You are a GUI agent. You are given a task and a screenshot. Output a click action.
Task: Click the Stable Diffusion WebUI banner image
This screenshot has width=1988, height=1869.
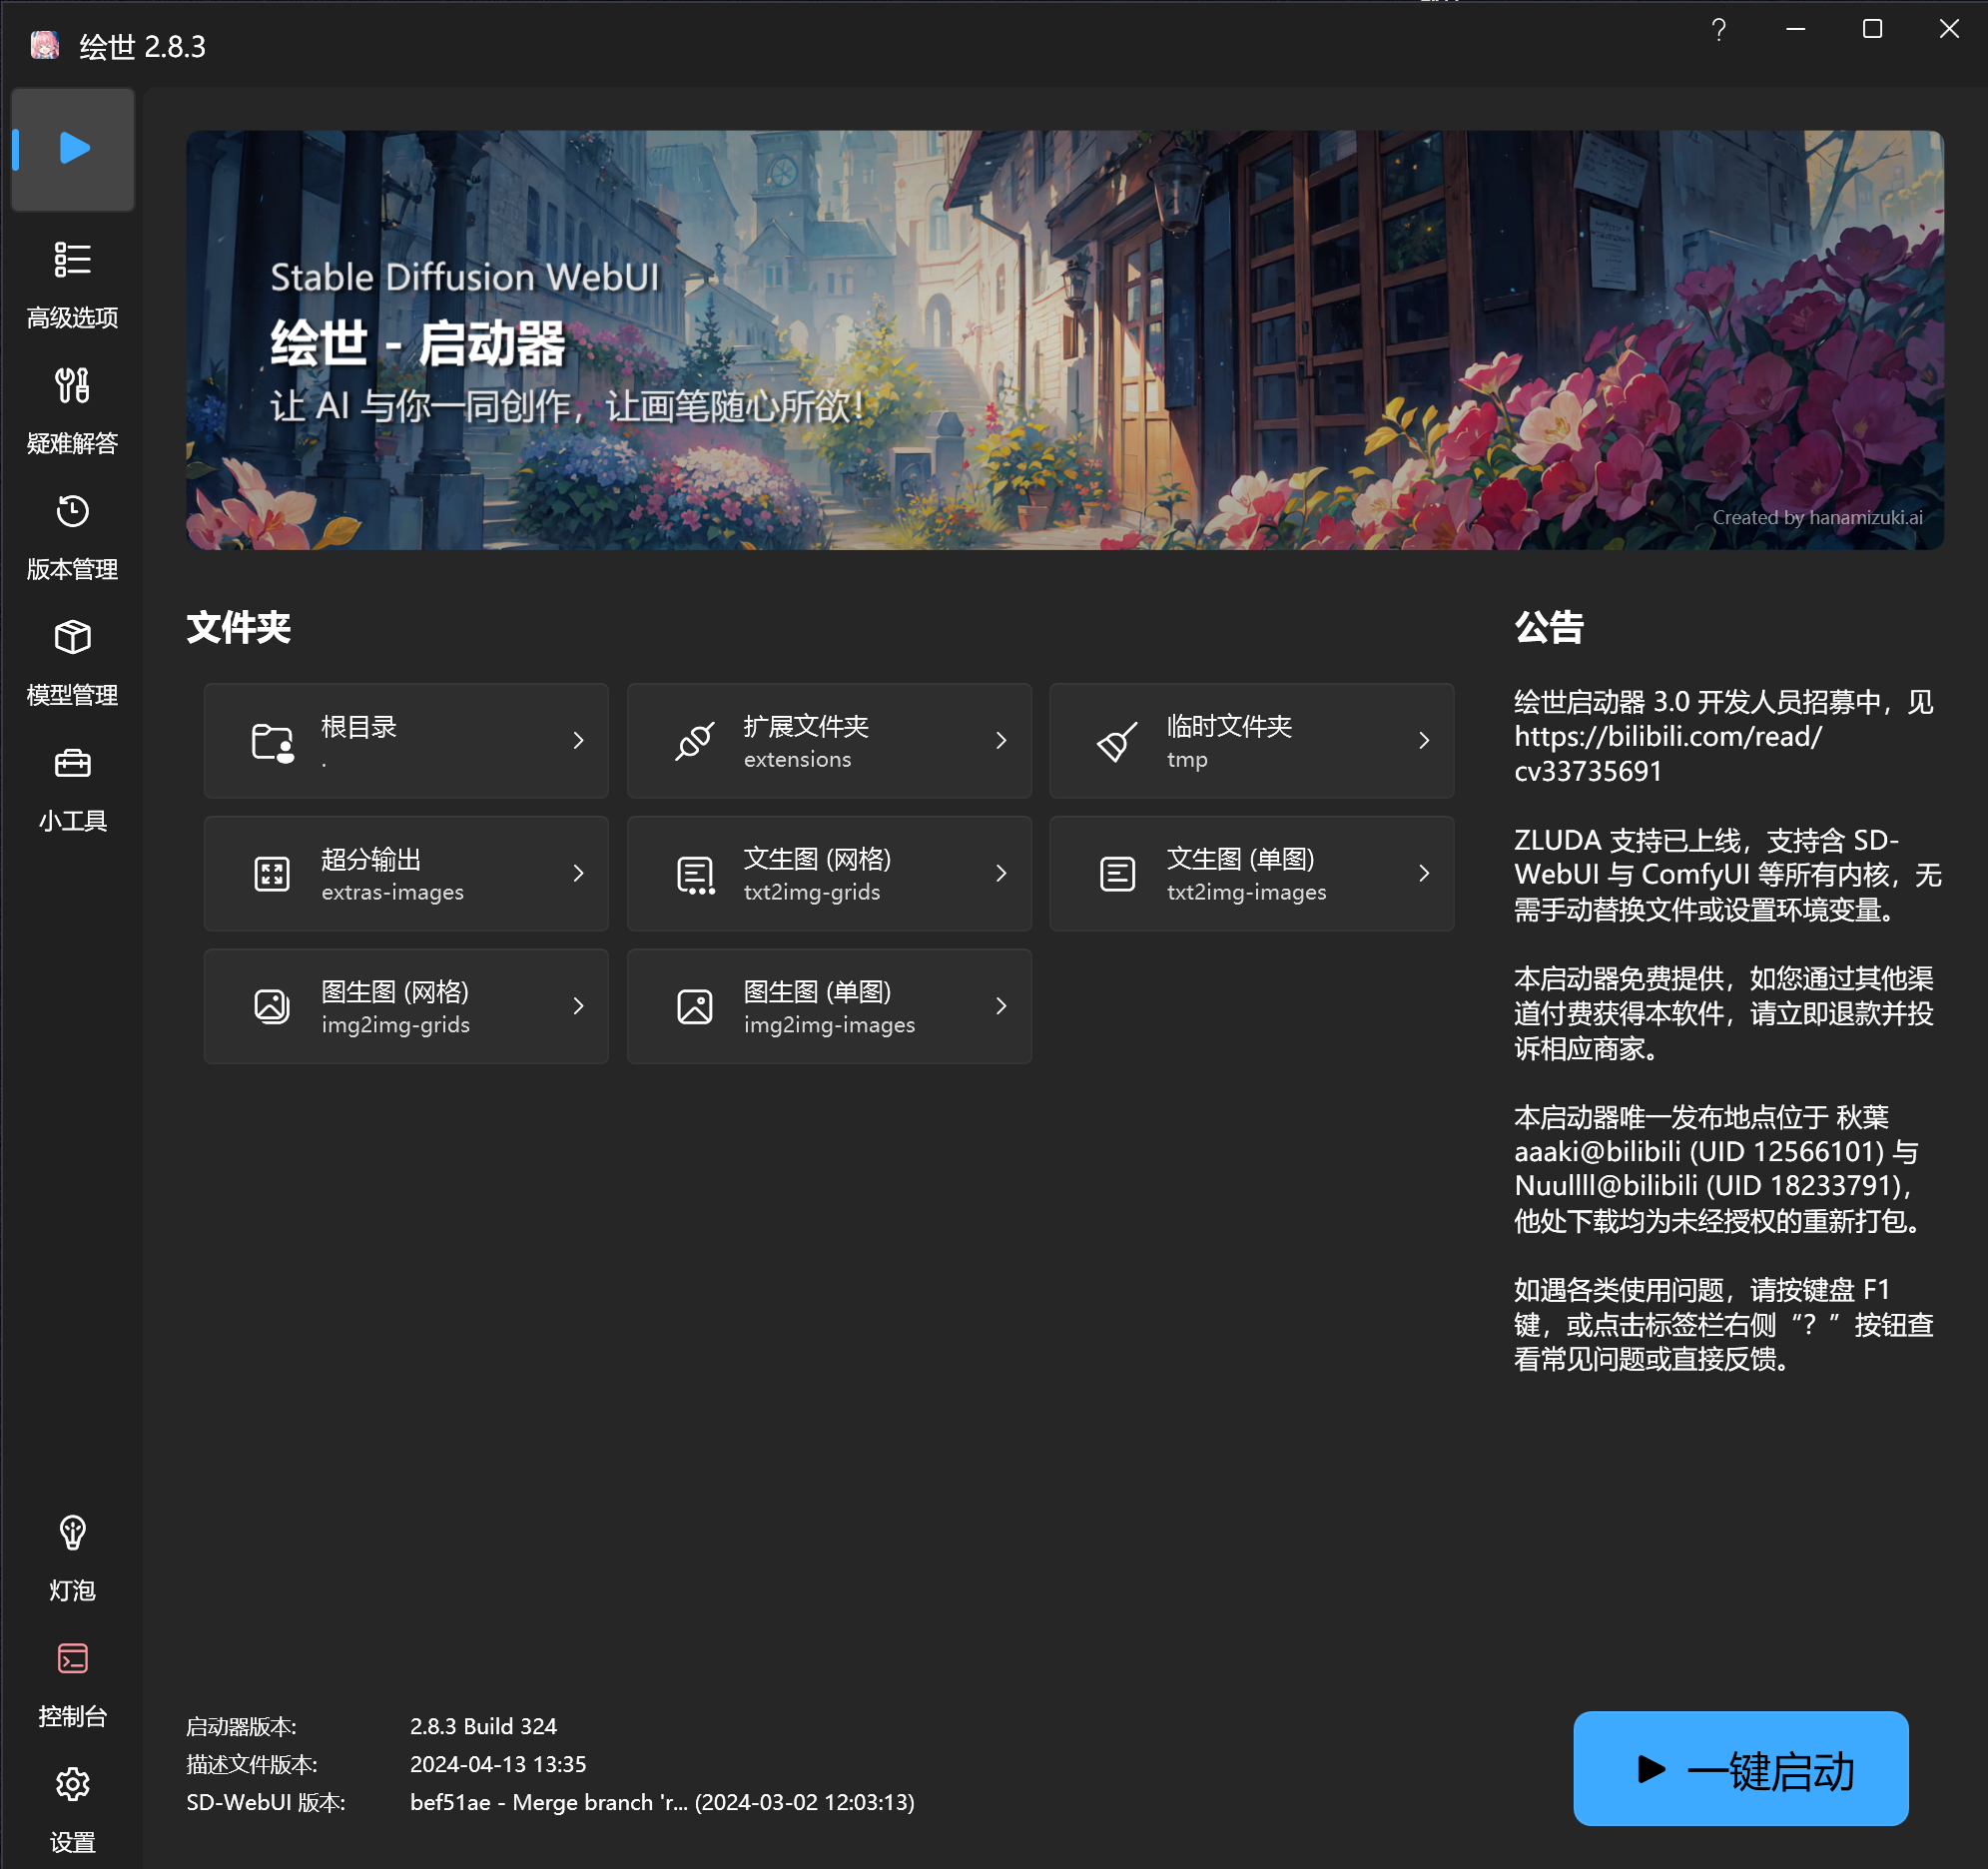(1065, 340)
